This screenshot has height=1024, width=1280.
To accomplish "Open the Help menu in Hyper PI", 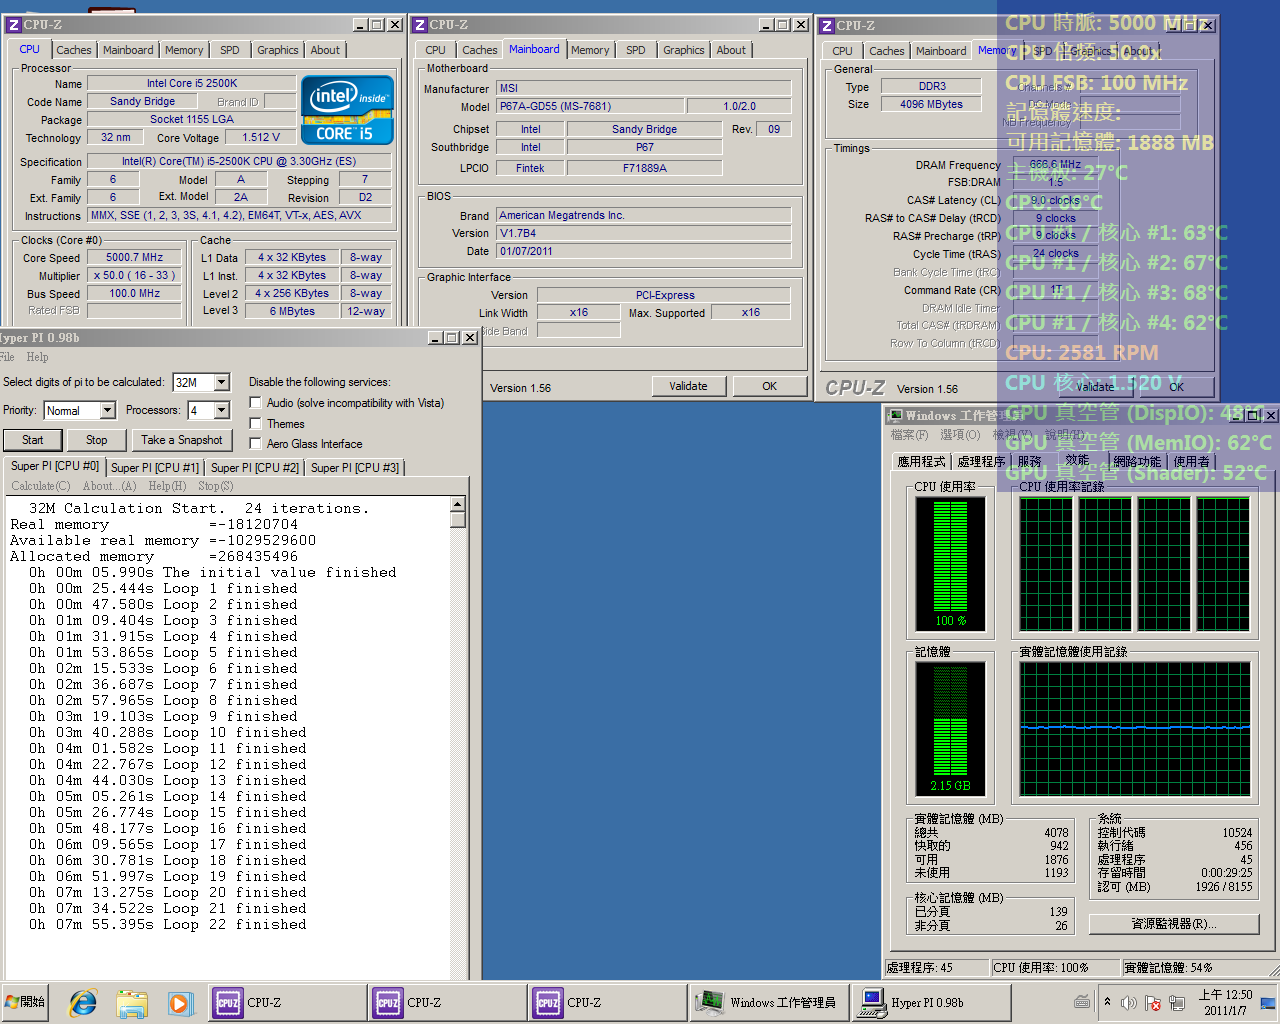I will coord(37,357).
